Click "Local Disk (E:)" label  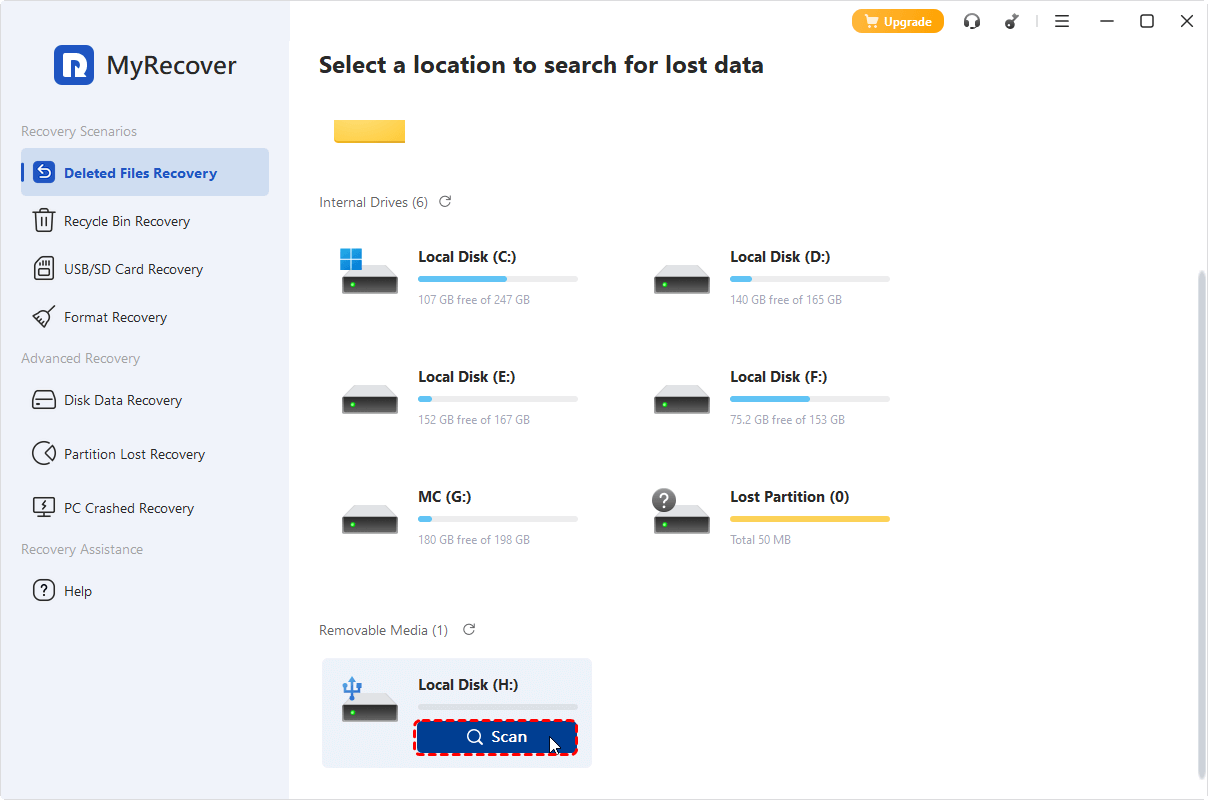(467, 377)
